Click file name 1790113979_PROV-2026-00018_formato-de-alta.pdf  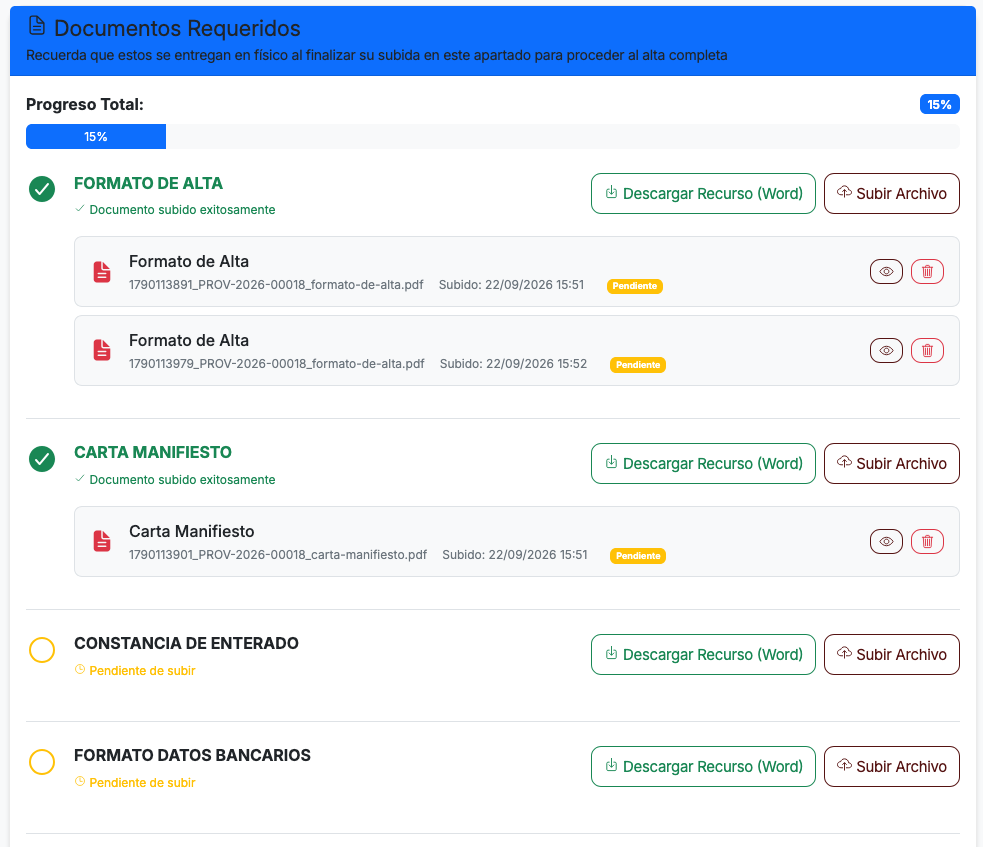(276, 364)
